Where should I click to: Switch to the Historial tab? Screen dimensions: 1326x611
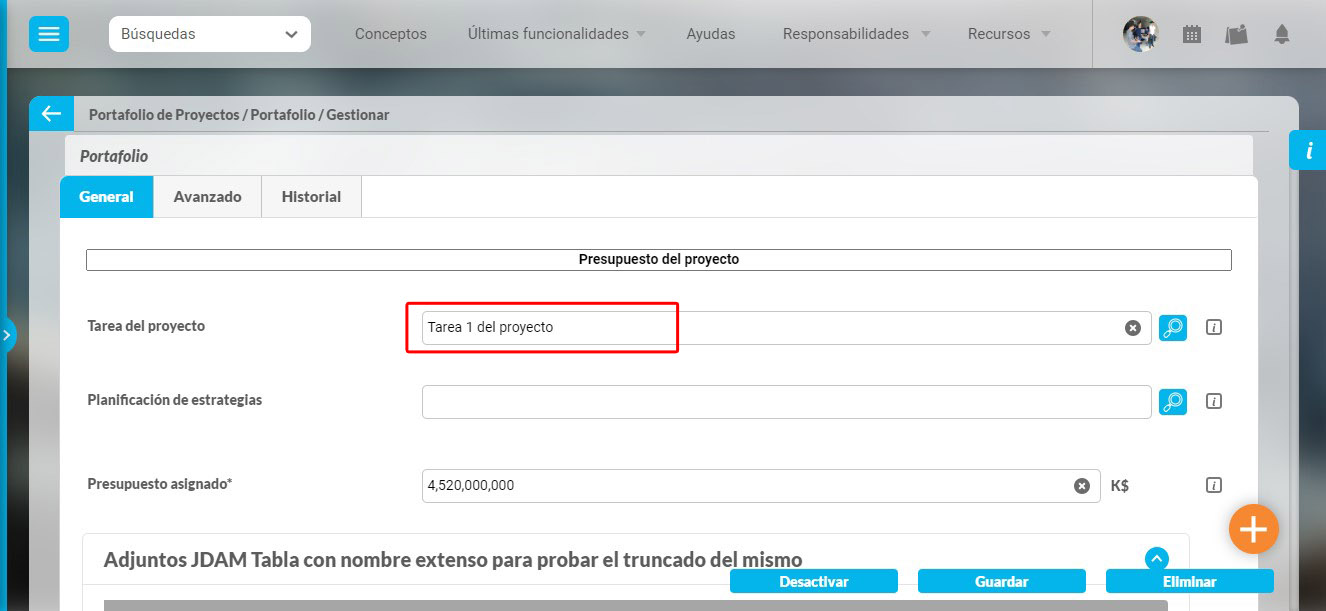click(x=311, y=197)
